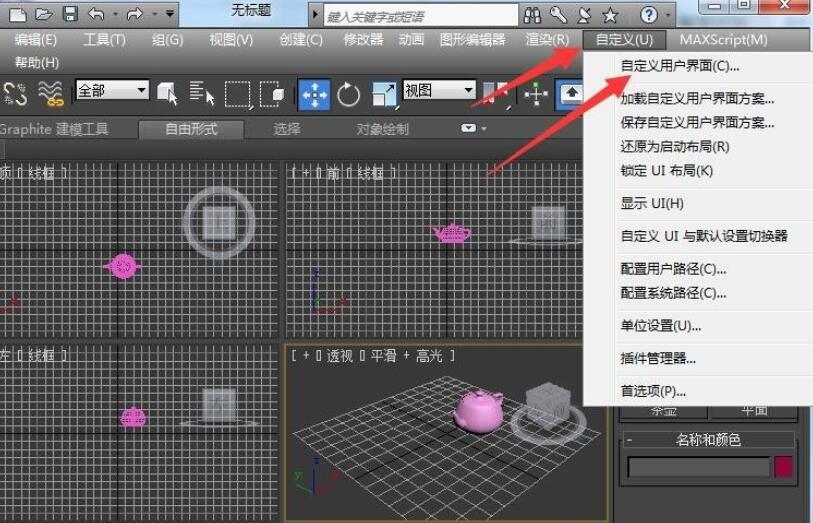Viewport: 813px width, 523px height.
Task: Click the keyword search input field
Action: pos(420,16)
